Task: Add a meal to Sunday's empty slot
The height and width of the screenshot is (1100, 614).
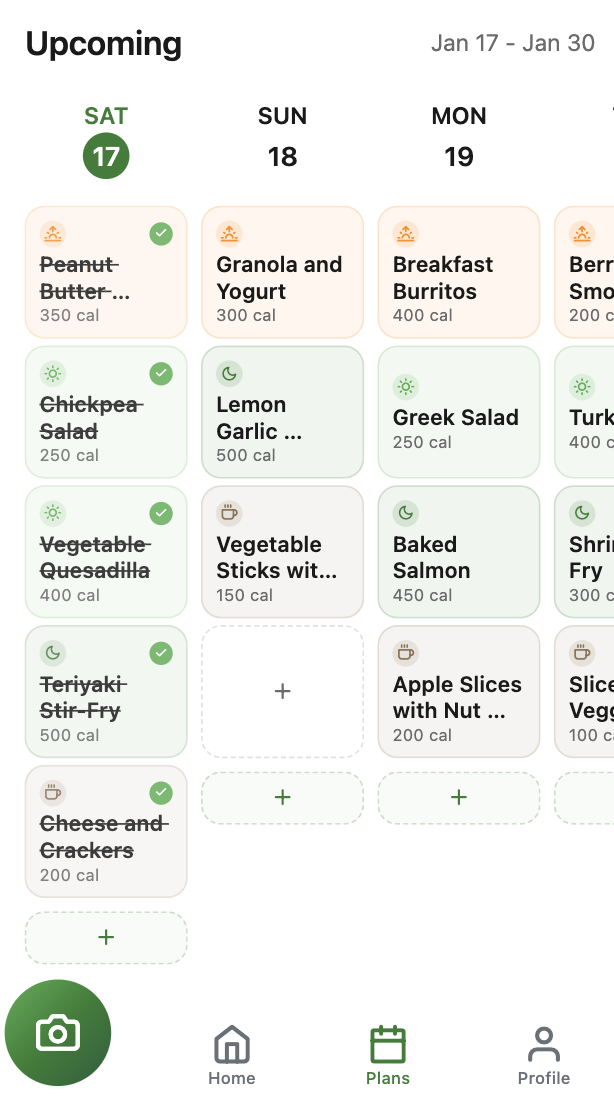Action: point(282,691)
